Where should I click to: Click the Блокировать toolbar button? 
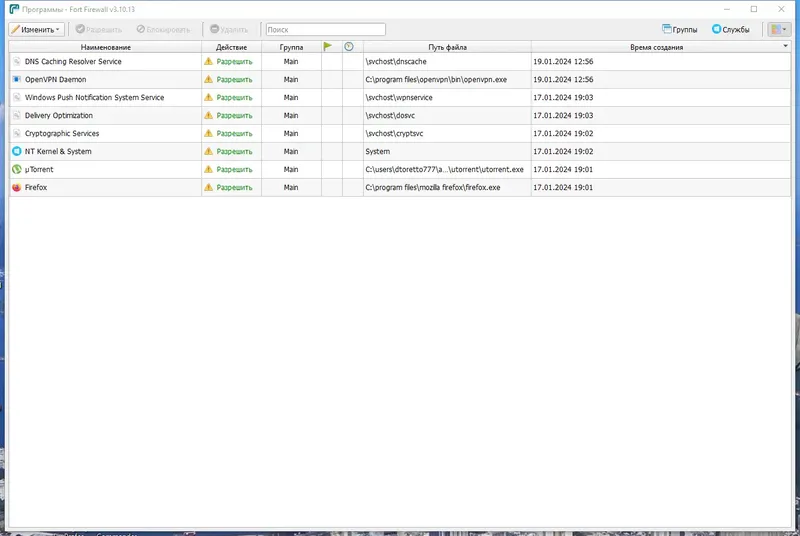[163, 30]
